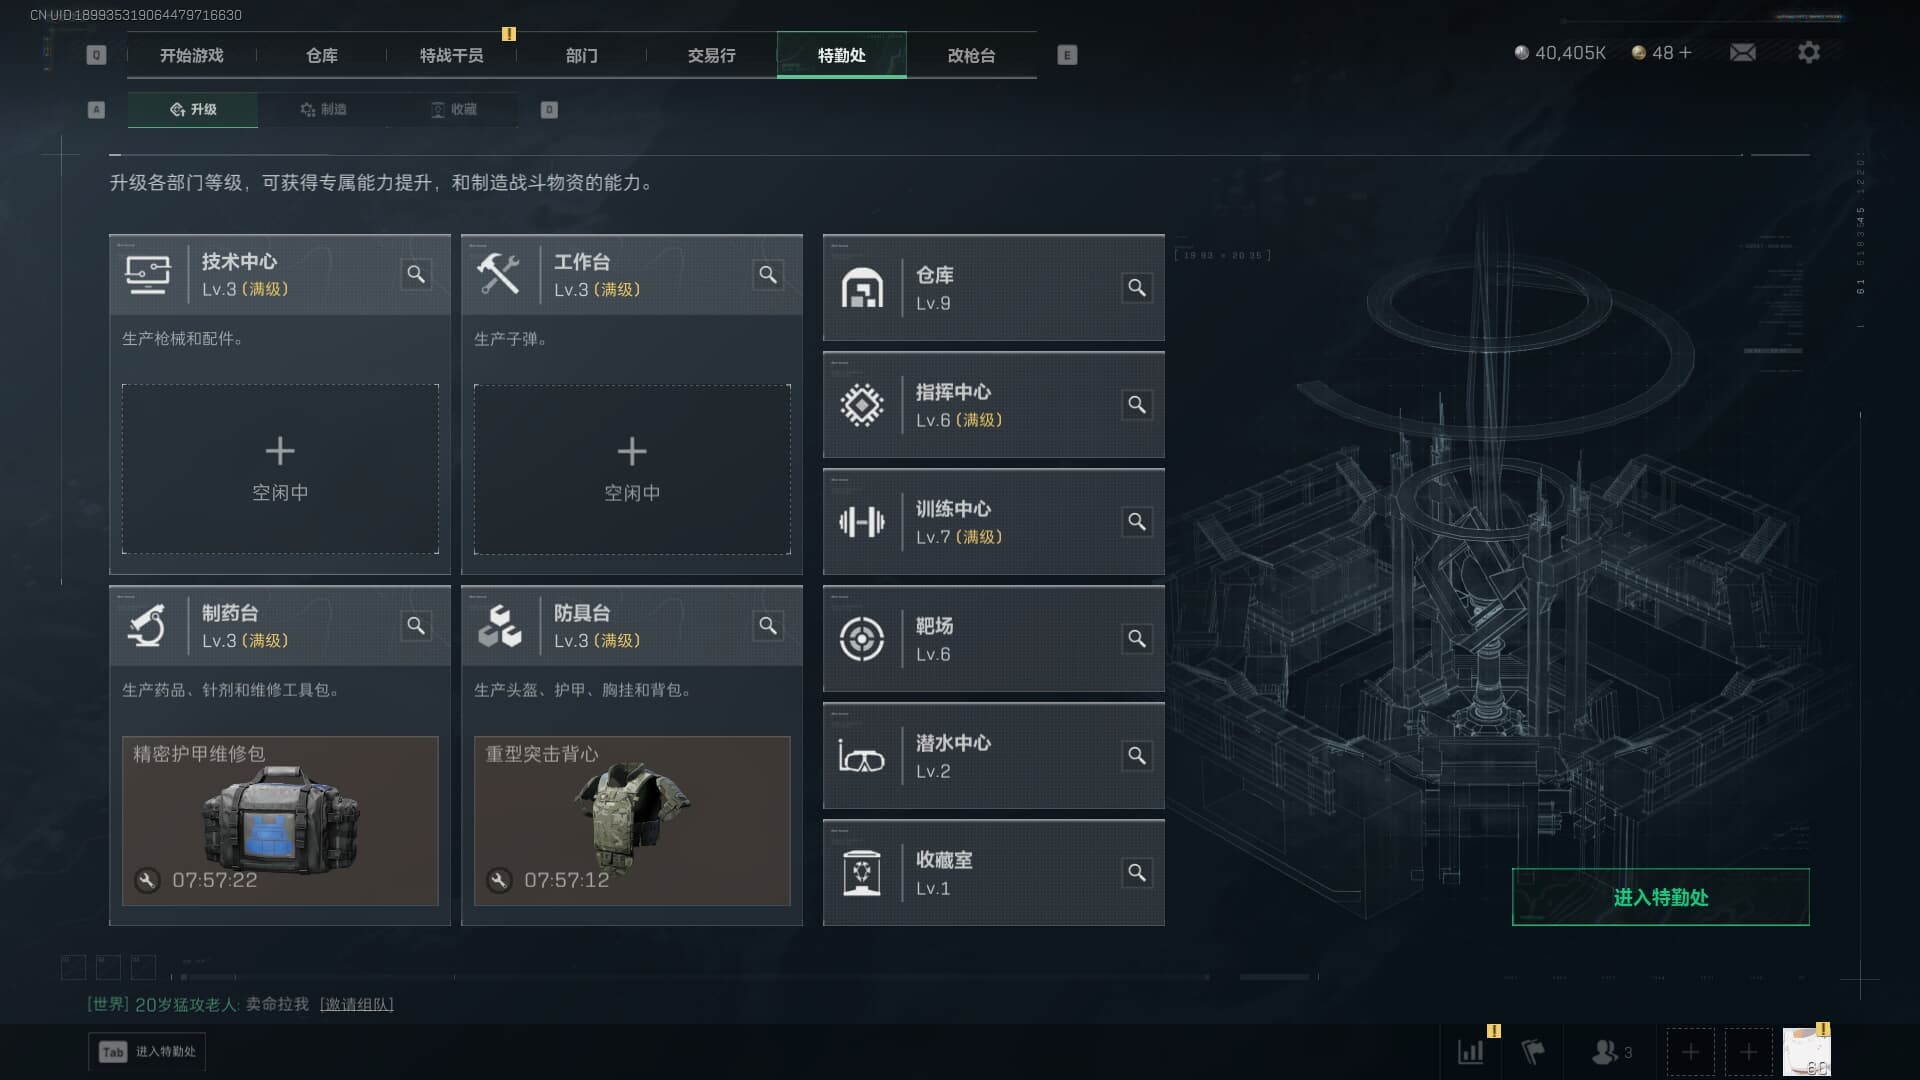Open the 精密护甲维修包 production thumbnail

tap(280, 821)
